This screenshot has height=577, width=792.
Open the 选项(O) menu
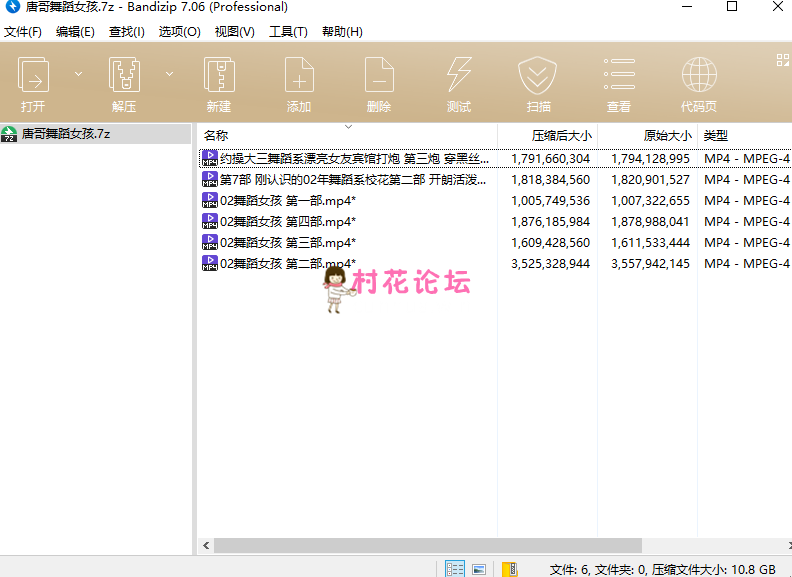pyautogui.click(x=179, y=32)
